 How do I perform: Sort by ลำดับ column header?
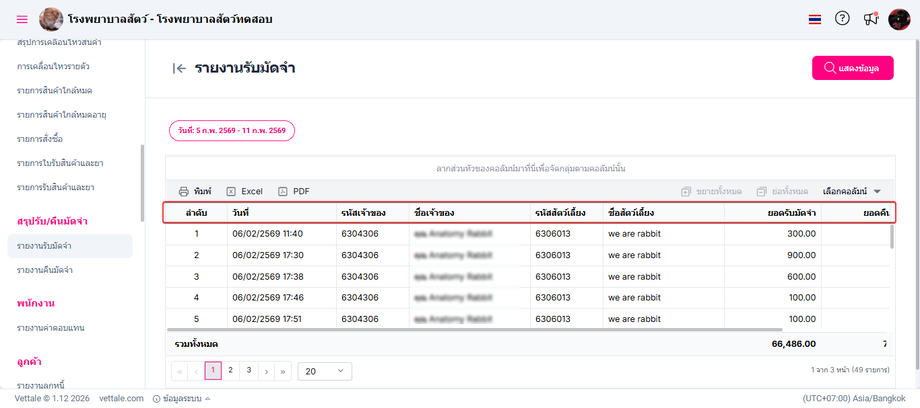(196, 213)
